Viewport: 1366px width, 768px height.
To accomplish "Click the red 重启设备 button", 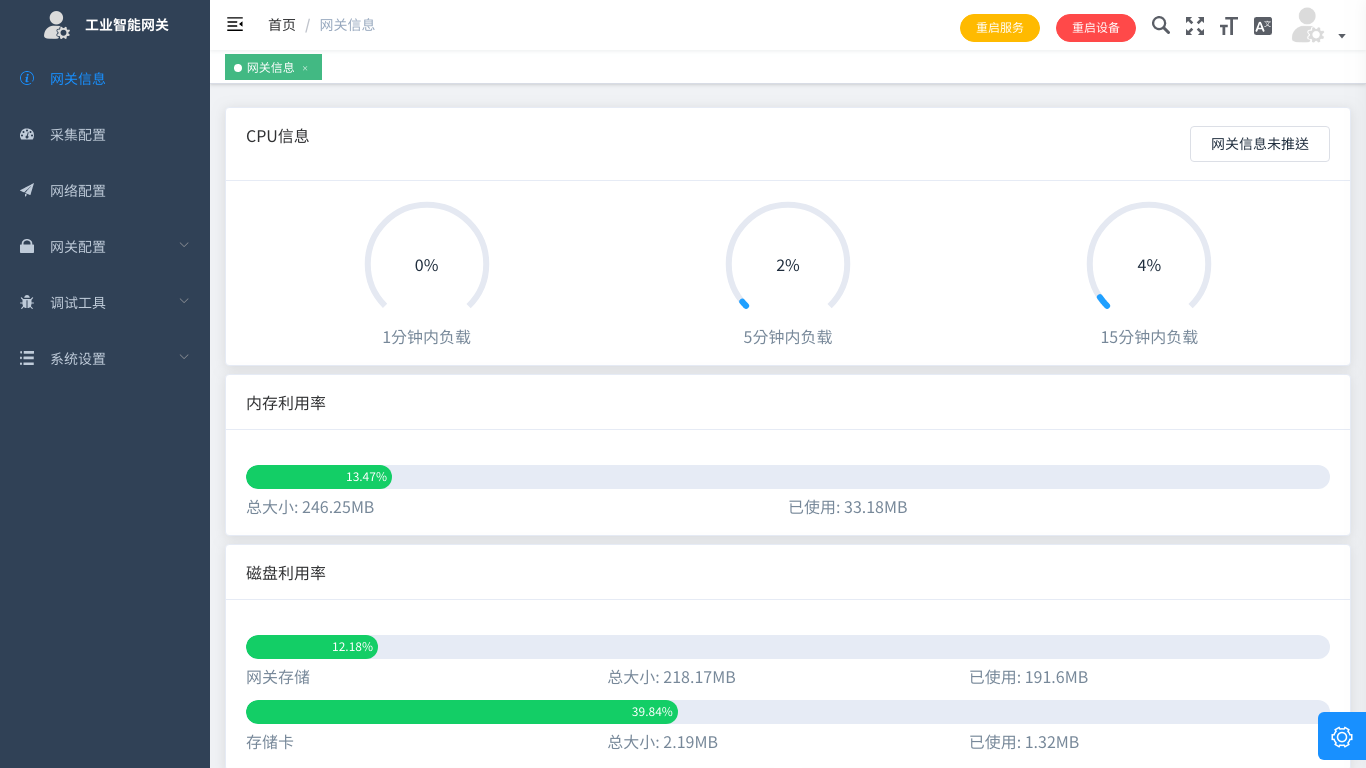I will [1096, 27].
